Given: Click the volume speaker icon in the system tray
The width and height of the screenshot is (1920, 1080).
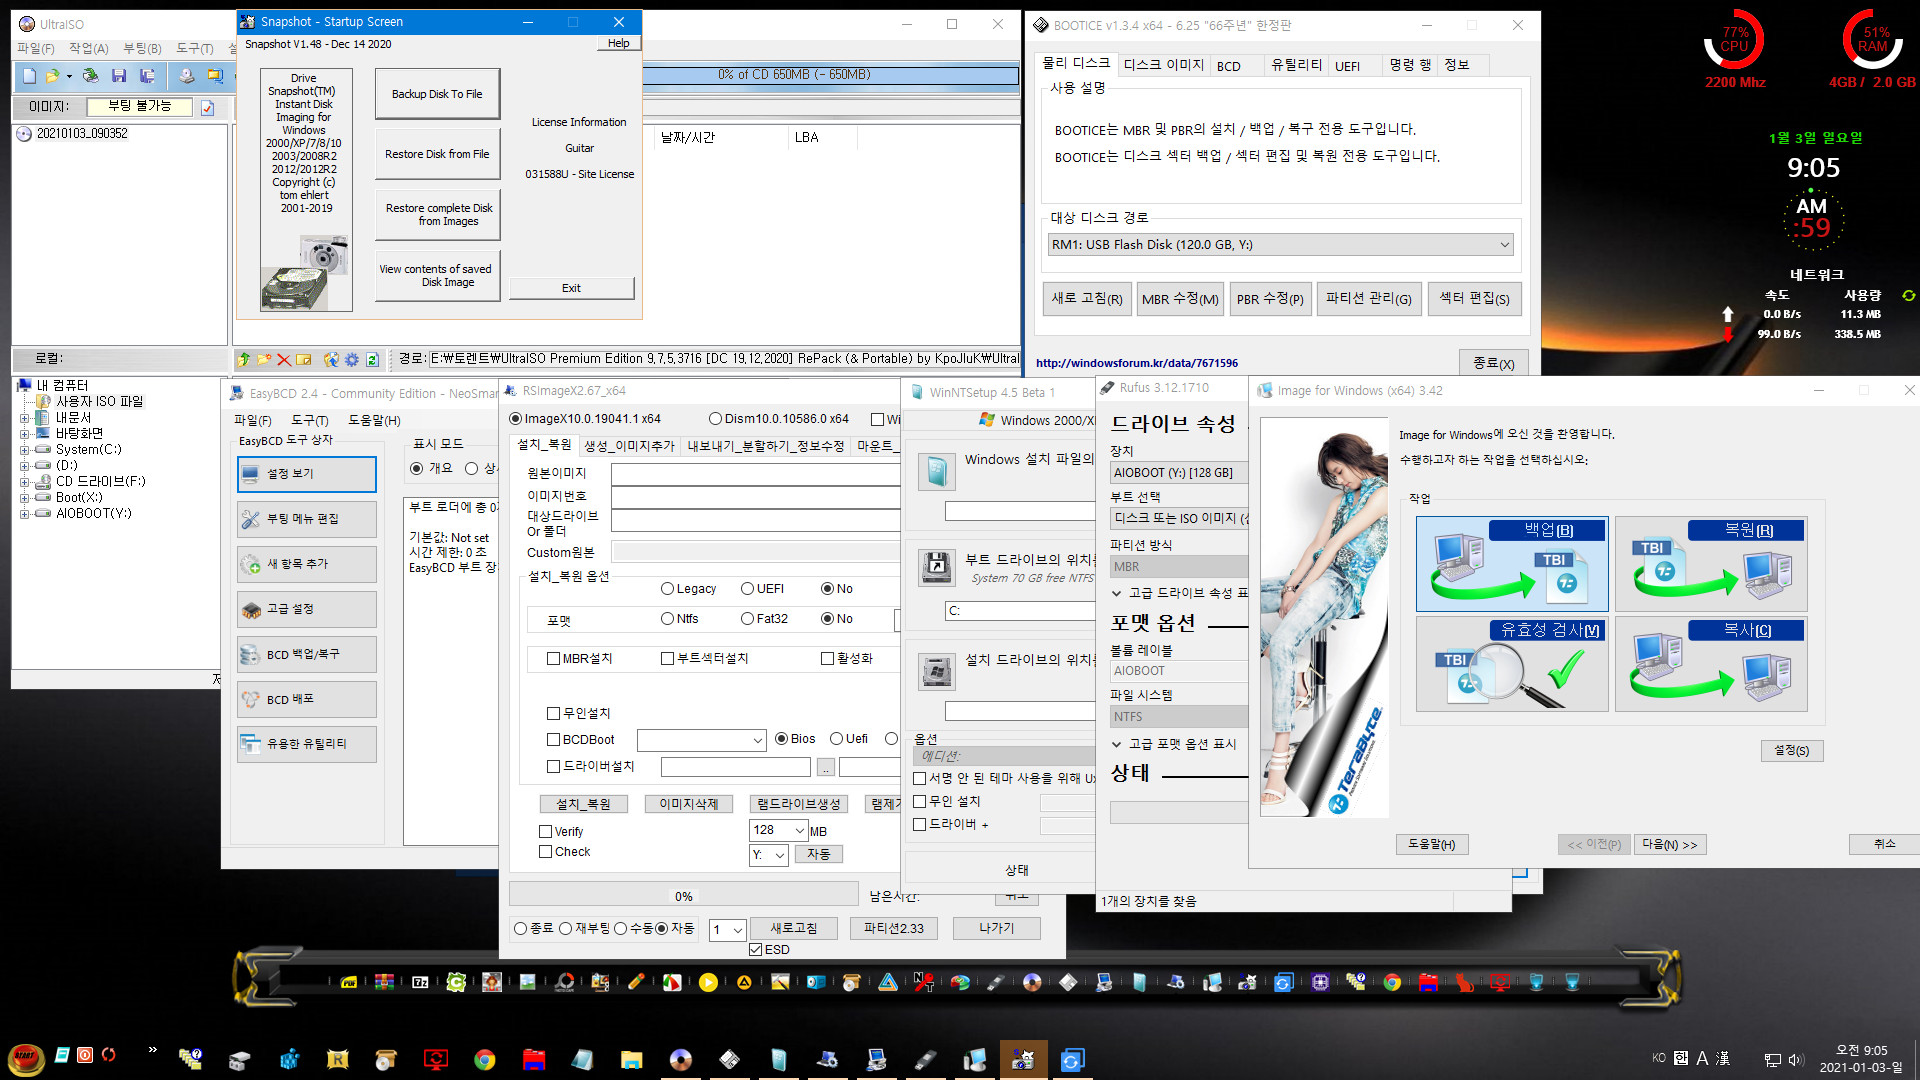Looking at the screenshot, I should click(x=1795, y=1060).
